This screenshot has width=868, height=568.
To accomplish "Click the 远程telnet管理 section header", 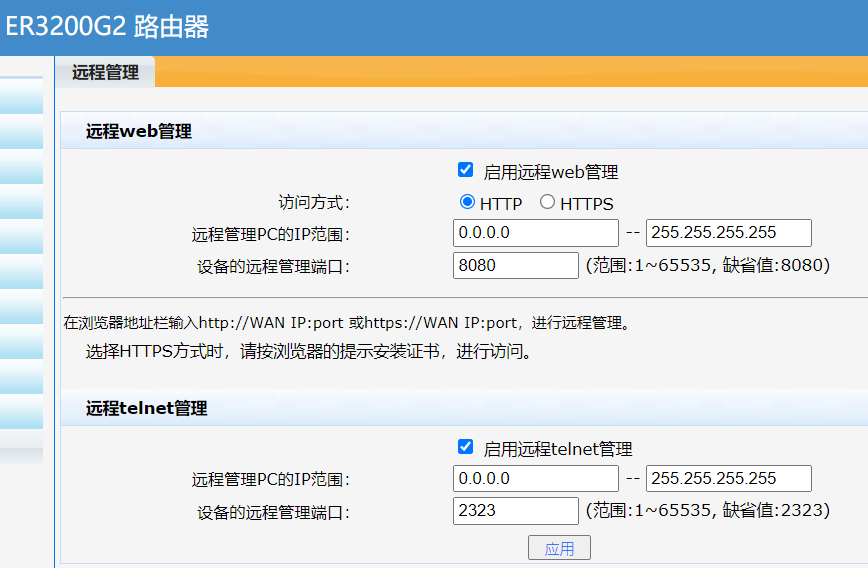I will point(146,408).
